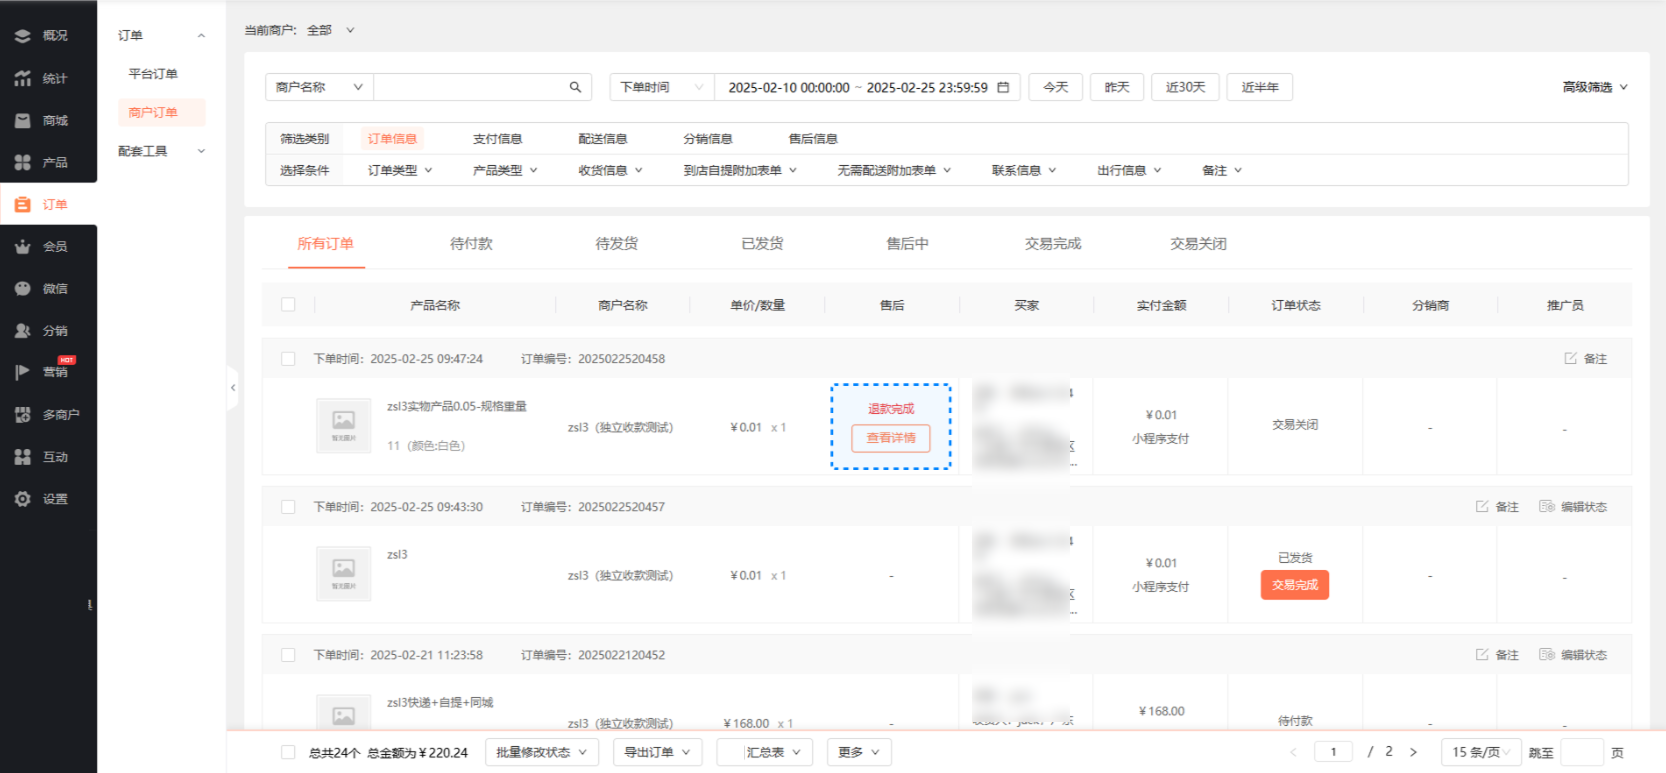Click the 备注 note icon on order 2025022520458
The height and width of the screenshot is (773, 1666).
tap(1570, 358)
